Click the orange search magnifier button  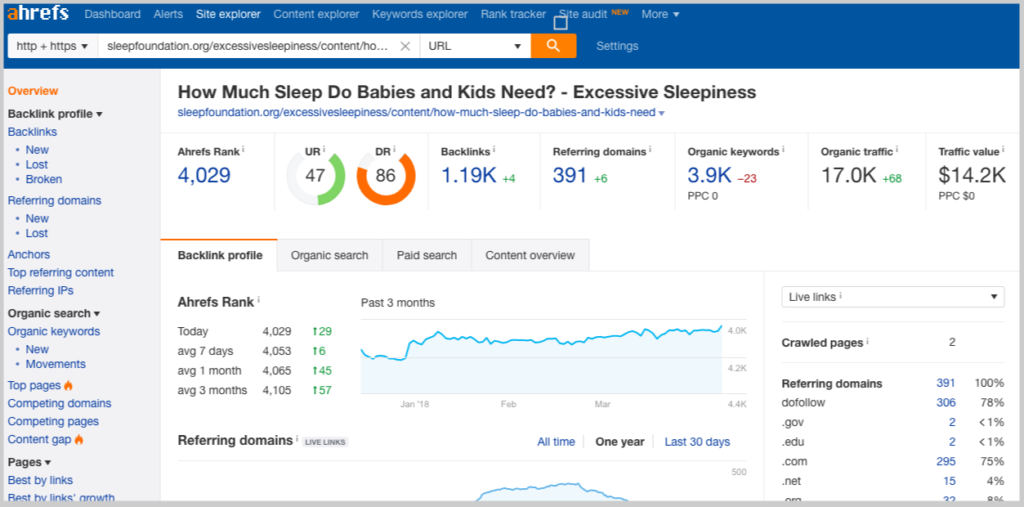point(553,46)
